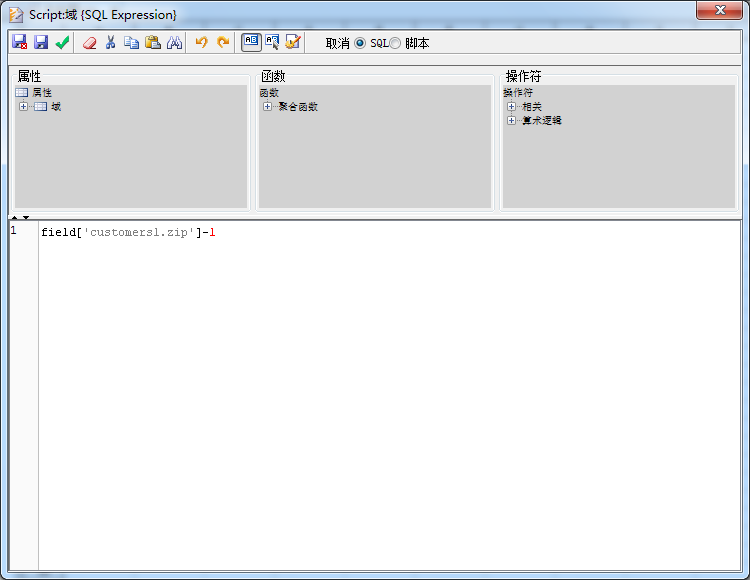This screenshot has width=750, height=580.
Task: Click the panel collapse arrows above the editor
Action: pyautogui.click(x=20, y=217)
